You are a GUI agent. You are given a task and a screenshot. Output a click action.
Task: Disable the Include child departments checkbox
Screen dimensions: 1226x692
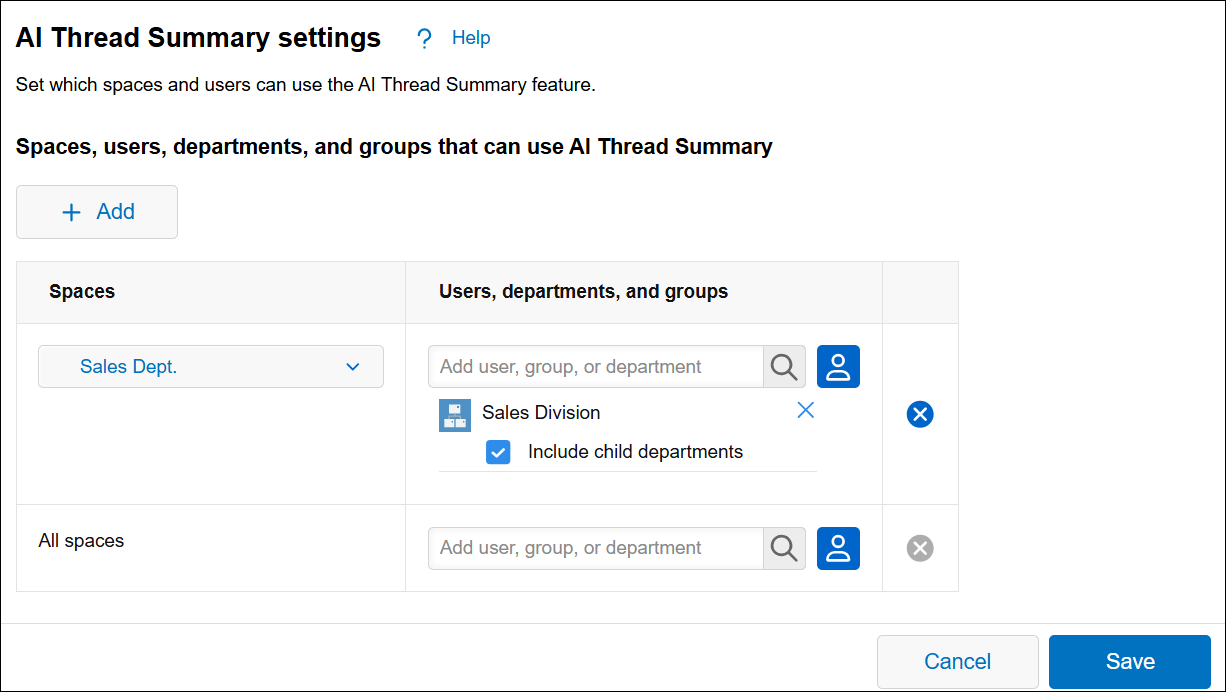tap(498, 452)
